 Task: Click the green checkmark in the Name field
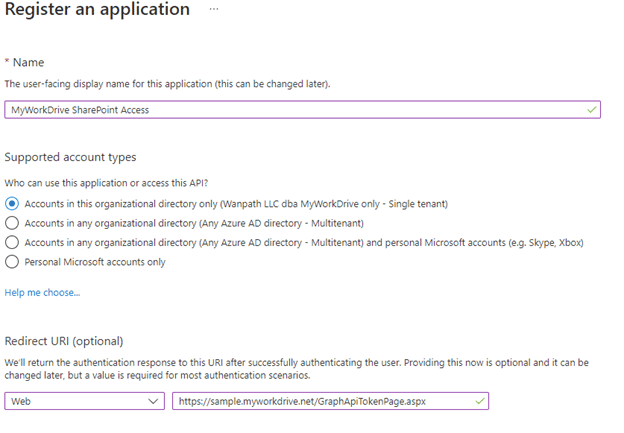pos(591,109)
